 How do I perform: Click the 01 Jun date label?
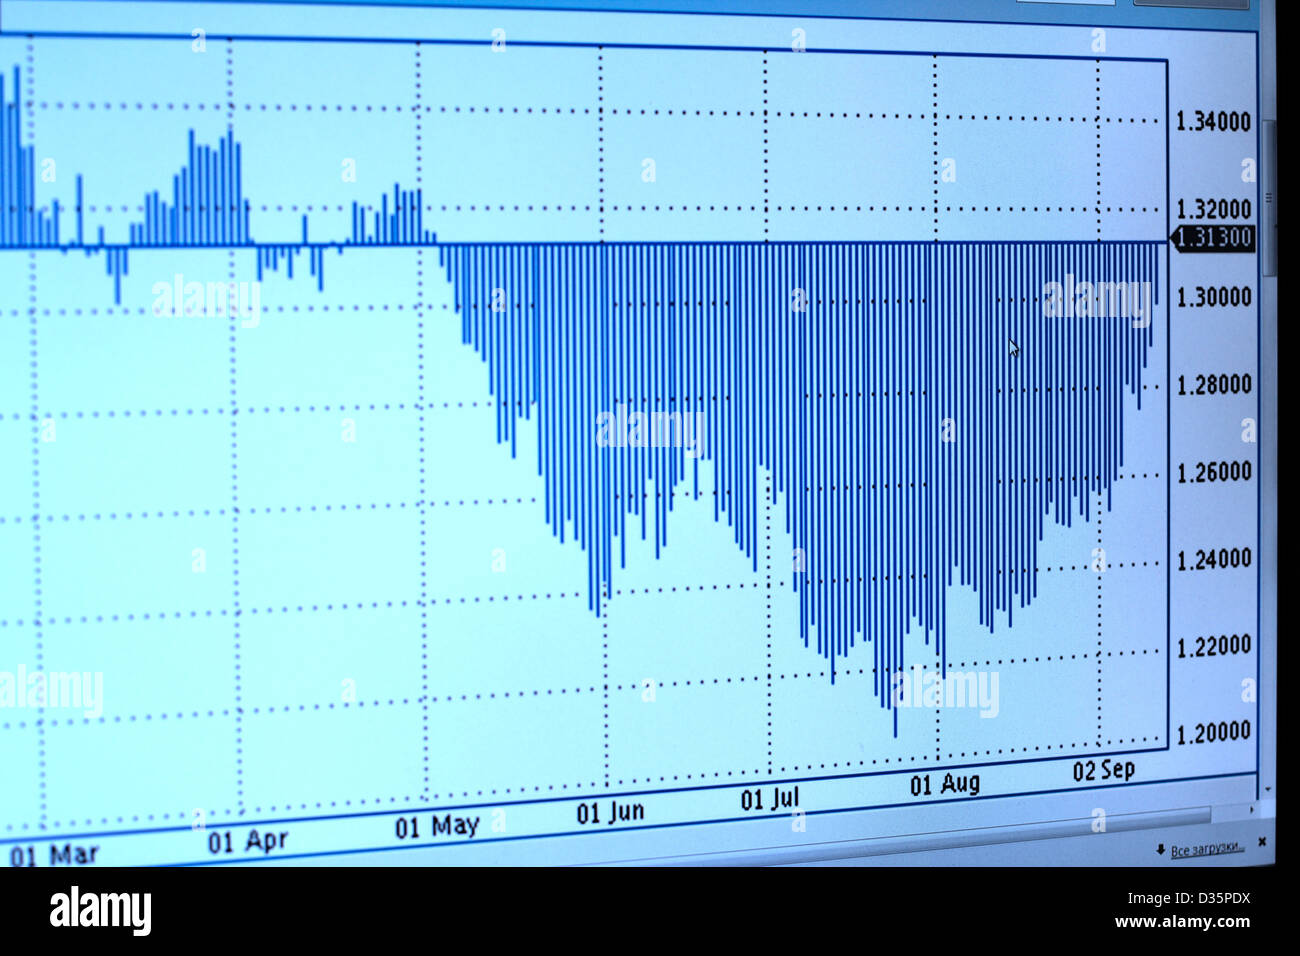[x=610, y=812]
